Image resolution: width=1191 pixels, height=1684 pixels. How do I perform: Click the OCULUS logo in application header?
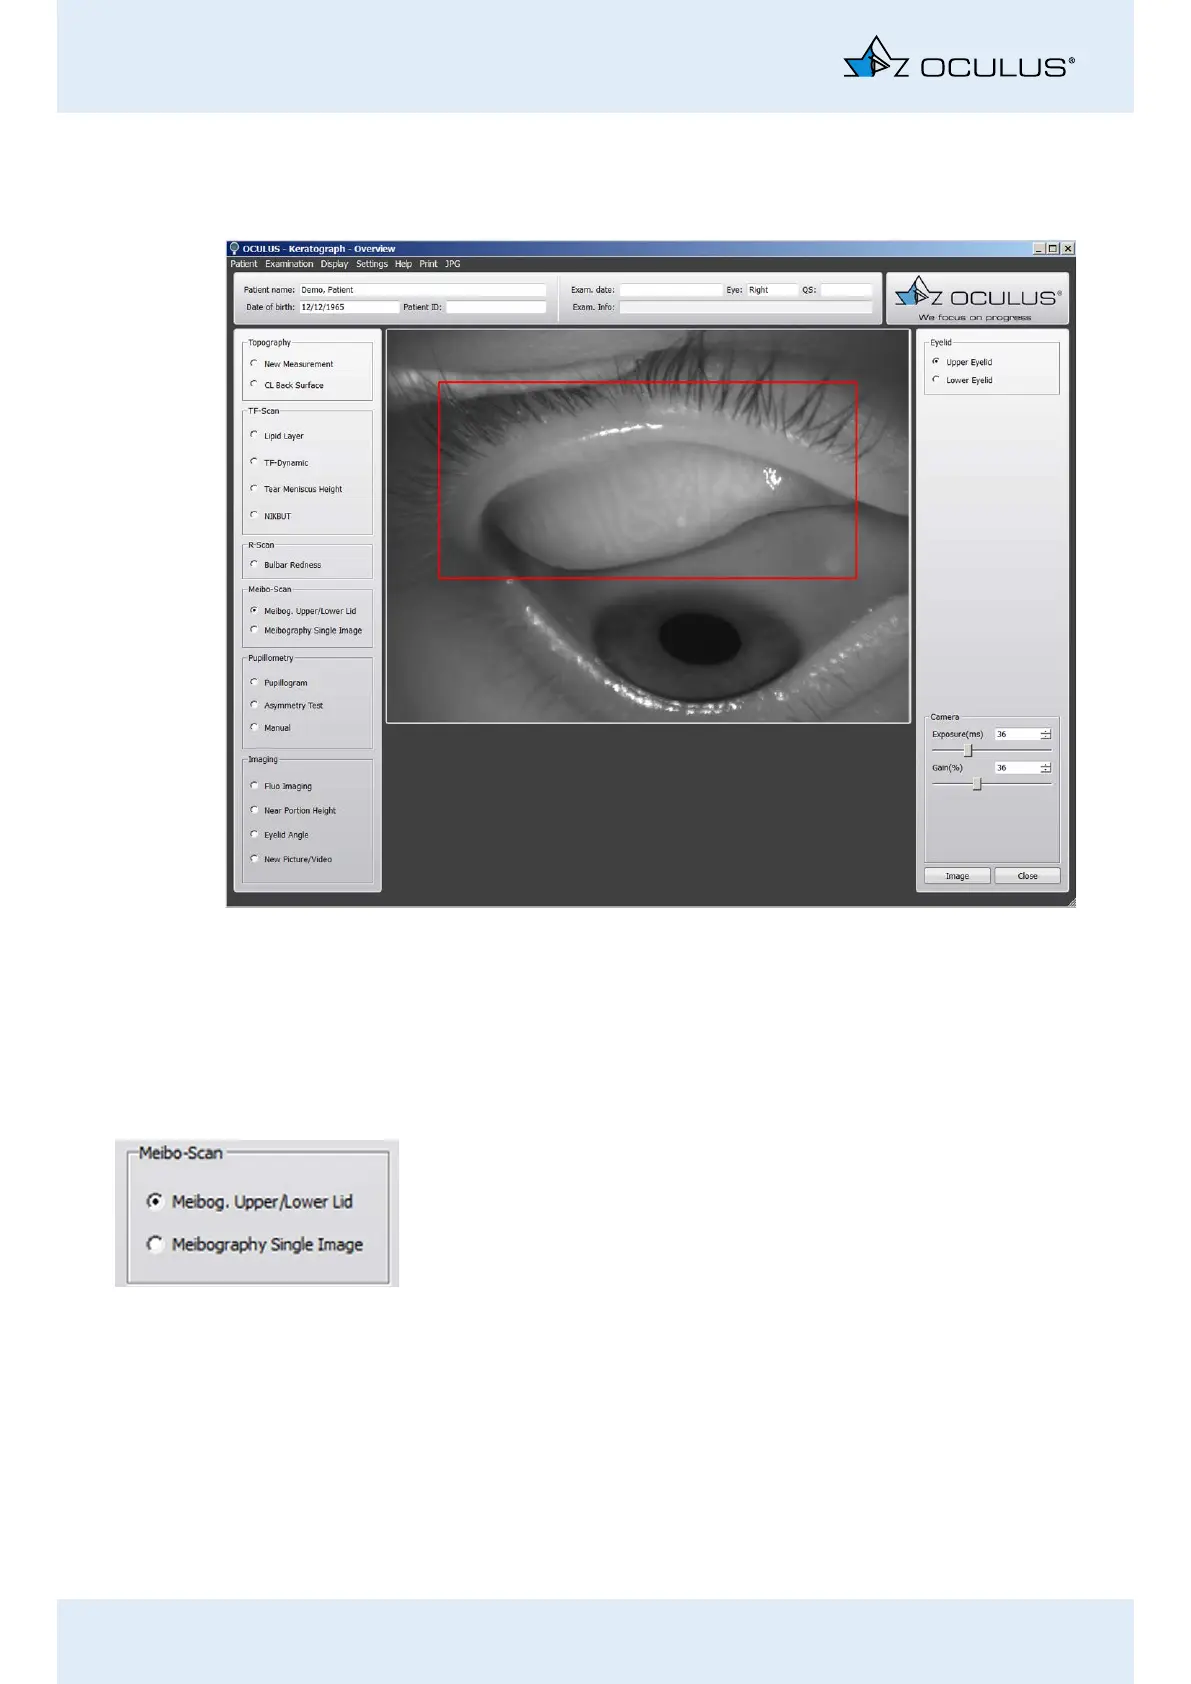click(977, 298)
